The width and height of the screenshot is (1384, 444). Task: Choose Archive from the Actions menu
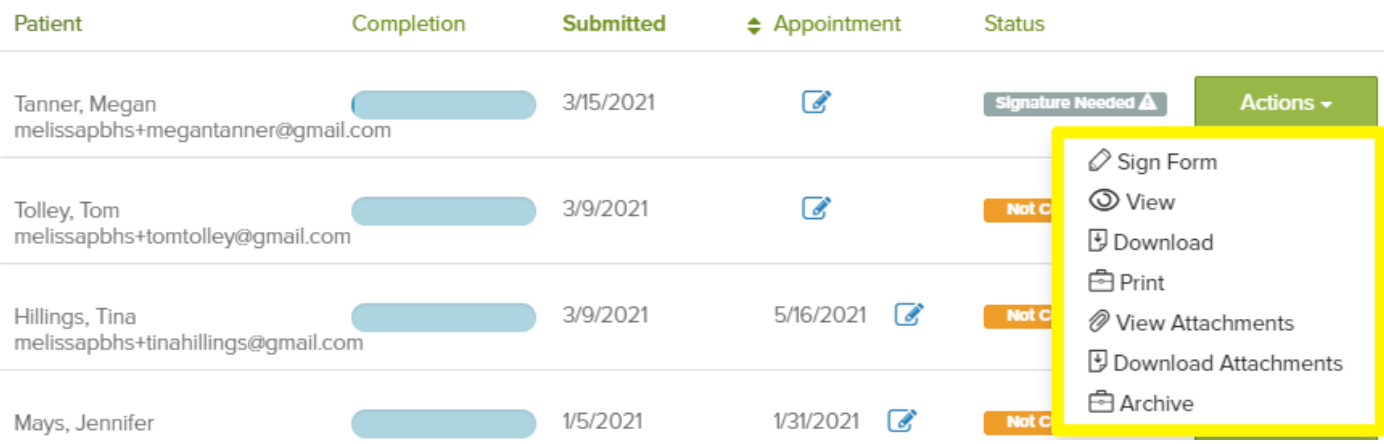pos(1156,404)
